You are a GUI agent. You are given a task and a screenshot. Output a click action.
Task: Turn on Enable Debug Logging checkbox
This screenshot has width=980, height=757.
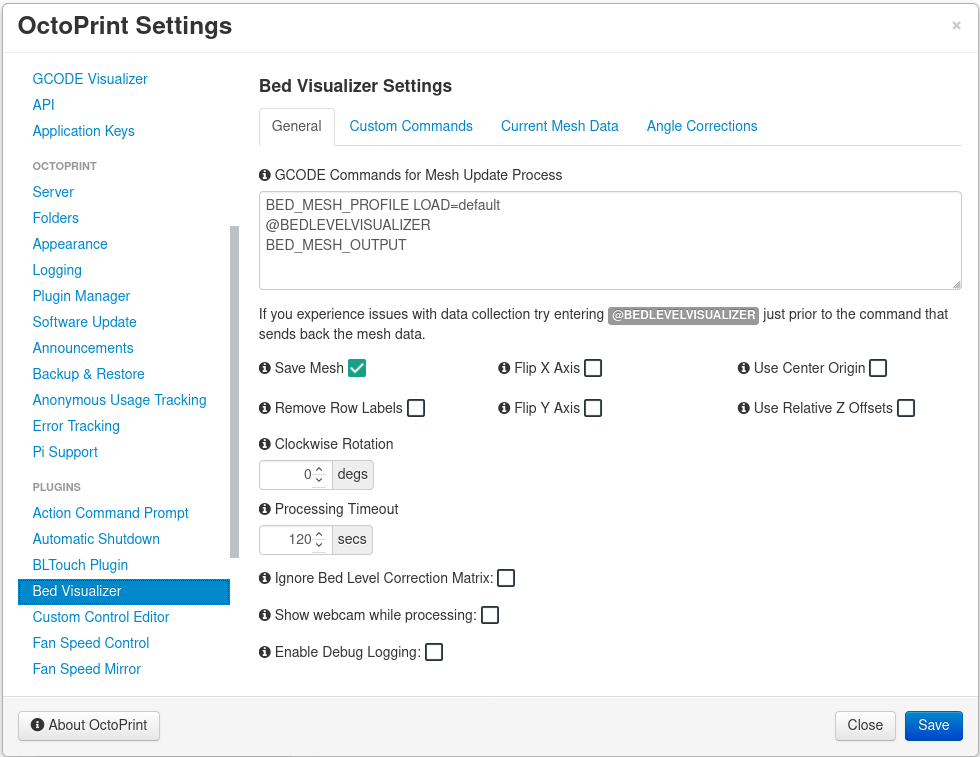tap(434, 653)
